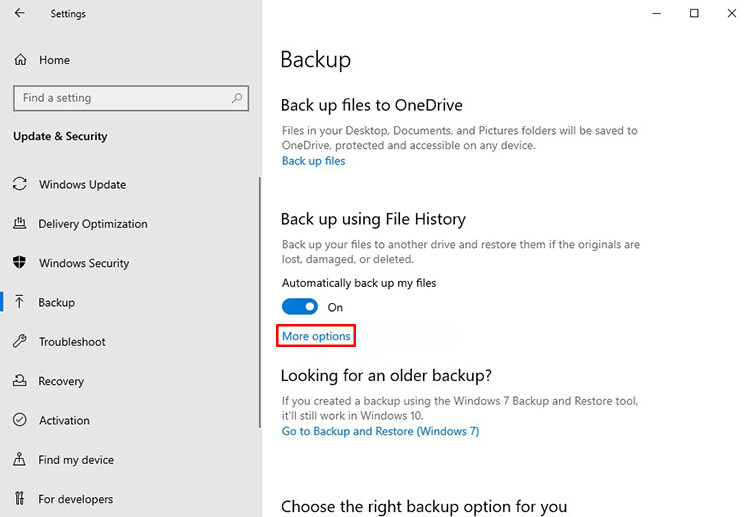This screenshot has width=750, height=517.
Task: Click the sidebar vertical scrollbar
Action: (260, 302)
